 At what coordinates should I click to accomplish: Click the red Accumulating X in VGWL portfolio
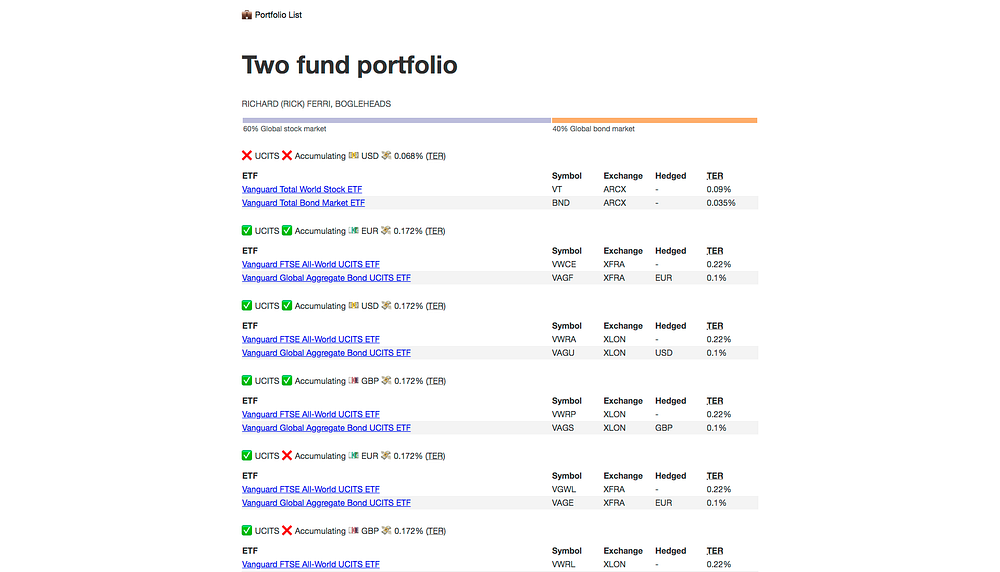click(x=287, y=455)
